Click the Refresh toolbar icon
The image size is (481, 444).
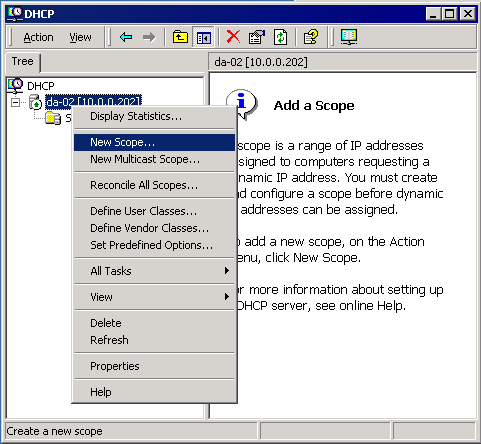(280, 37)
